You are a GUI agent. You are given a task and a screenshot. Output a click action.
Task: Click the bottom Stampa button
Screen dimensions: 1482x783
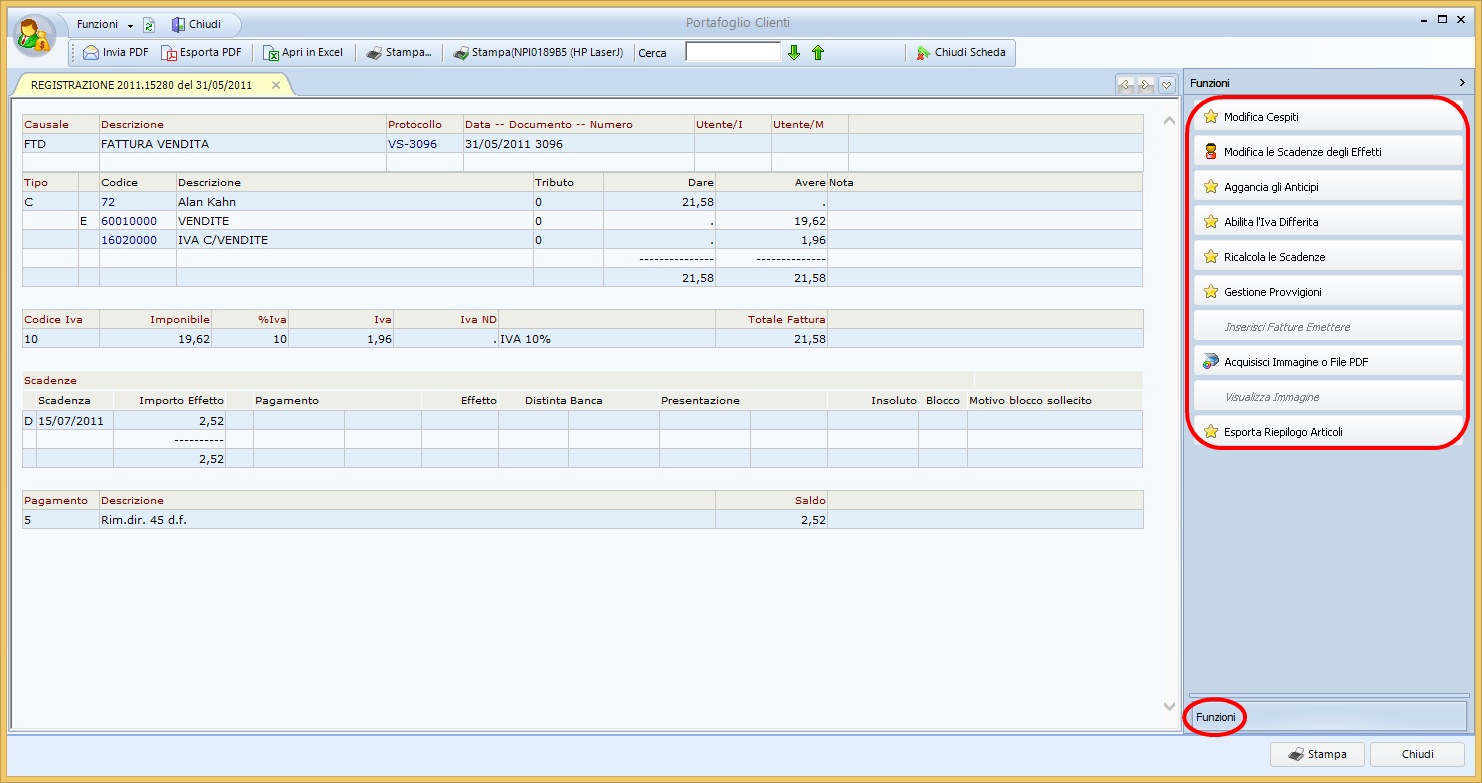1317,754
